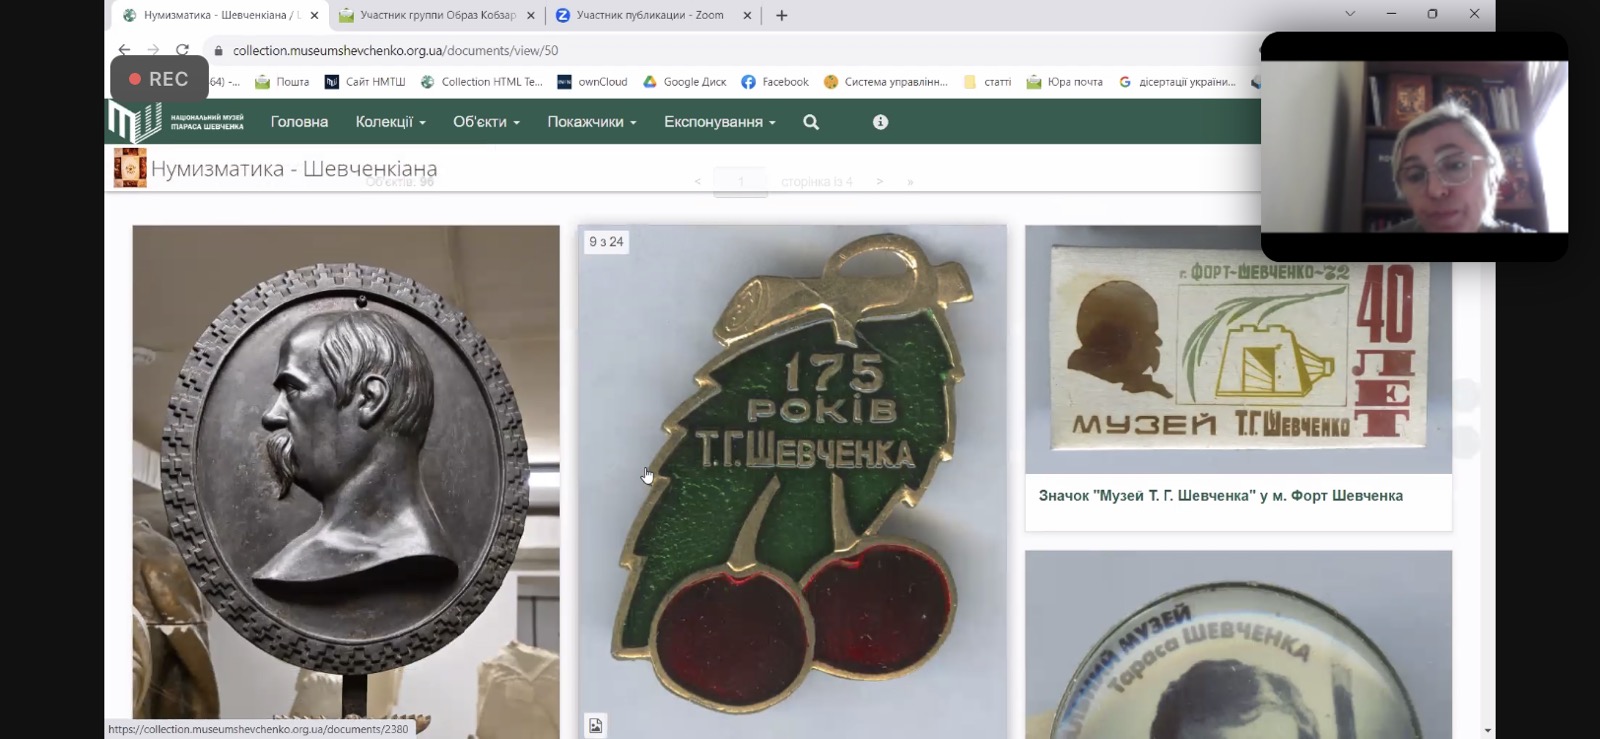
Task: Open the Facebook bookmark
Action: (775, 82)
